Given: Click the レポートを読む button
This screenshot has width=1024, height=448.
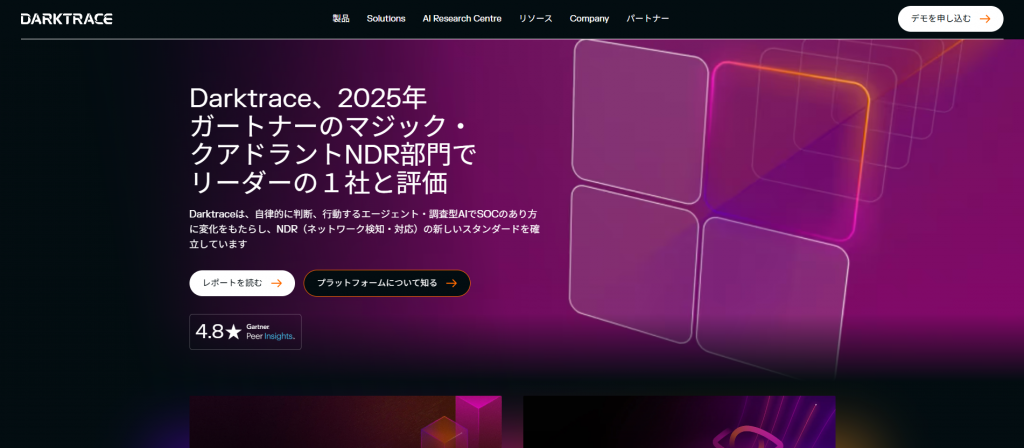Looking at the screenshot, I should 242,283.
